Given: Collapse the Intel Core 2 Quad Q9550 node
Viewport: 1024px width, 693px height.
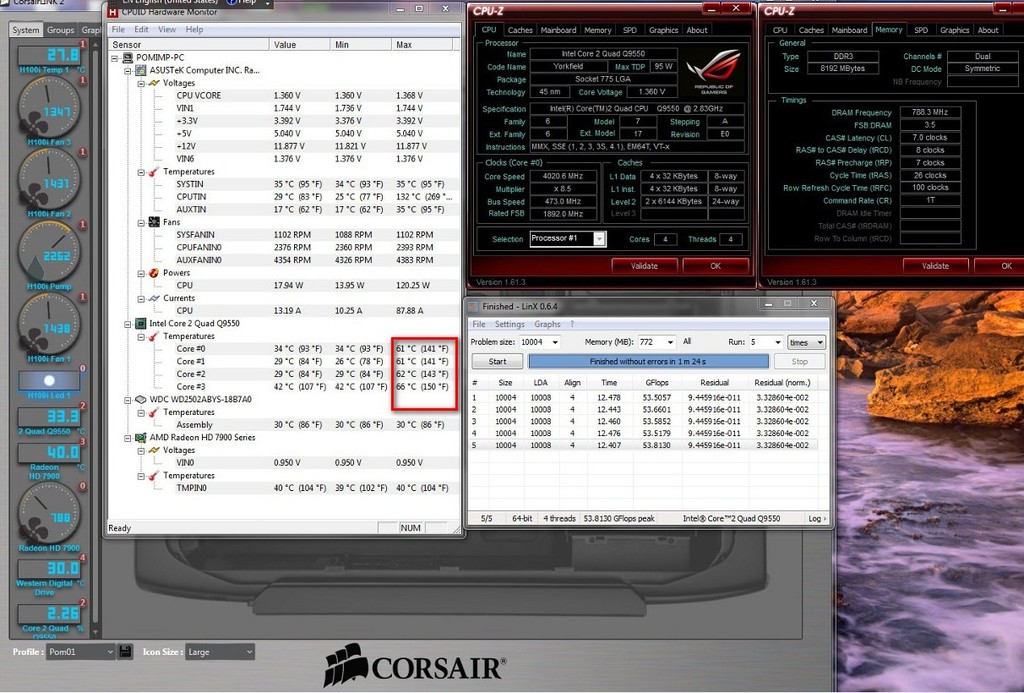Looking at the screenshot, I should (x=128, y=324).
